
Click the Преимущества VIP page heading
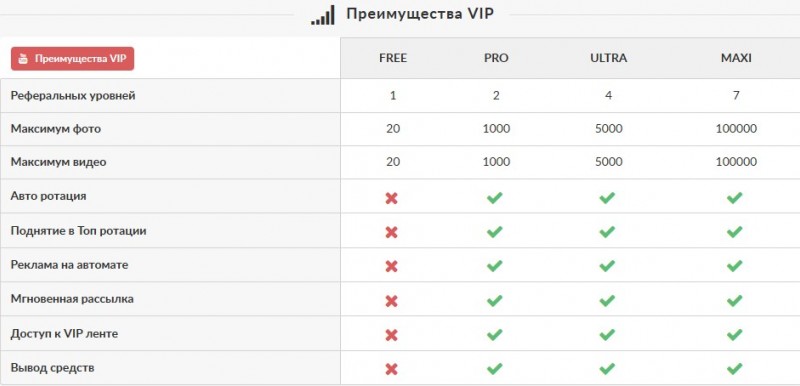pyautogui.click(x=420, y=14)
